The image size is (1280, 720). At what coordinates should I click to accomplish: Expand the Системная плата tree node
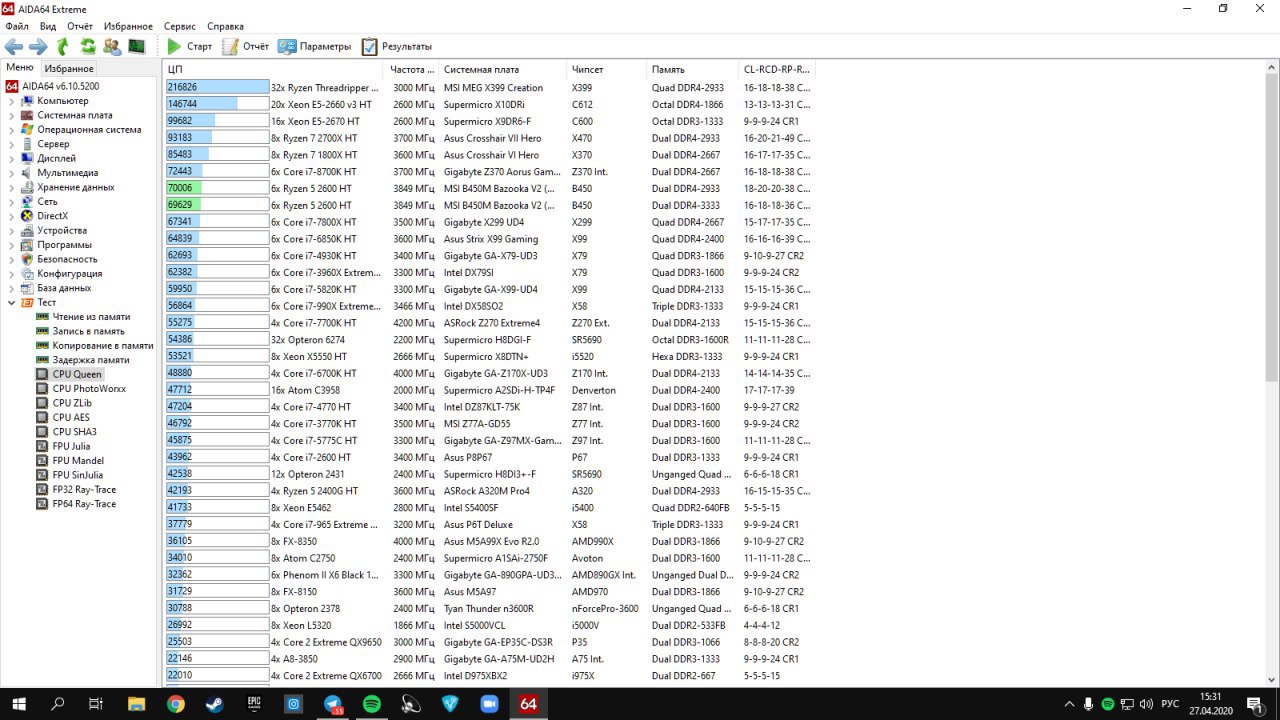pyautogui.click(x=11, y=115)
